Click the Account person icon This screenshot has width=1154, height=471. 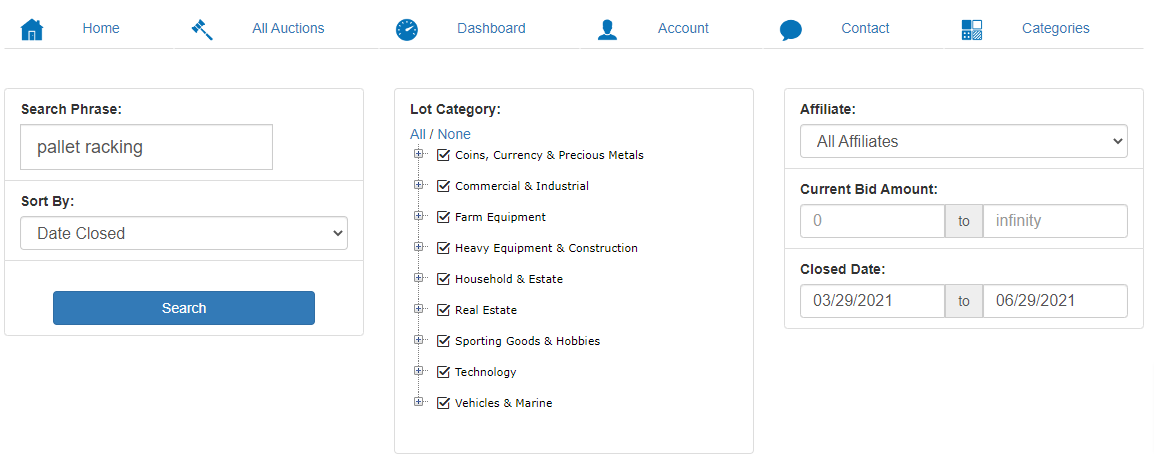[607, 29]
